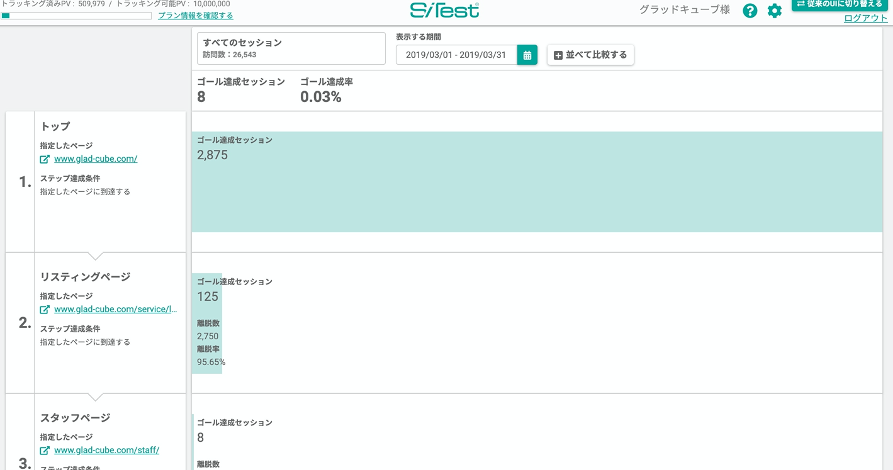Click external link icon beside www.glad-cube.com/

pos(45,159)
